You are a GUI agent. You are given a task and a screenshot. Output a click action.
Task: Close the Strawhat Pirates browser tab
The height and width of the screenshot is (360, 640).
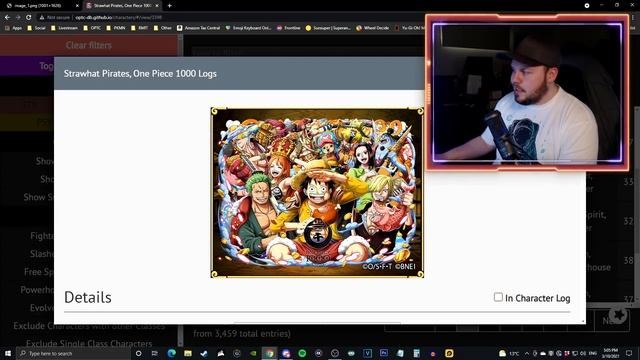[157, 6]
